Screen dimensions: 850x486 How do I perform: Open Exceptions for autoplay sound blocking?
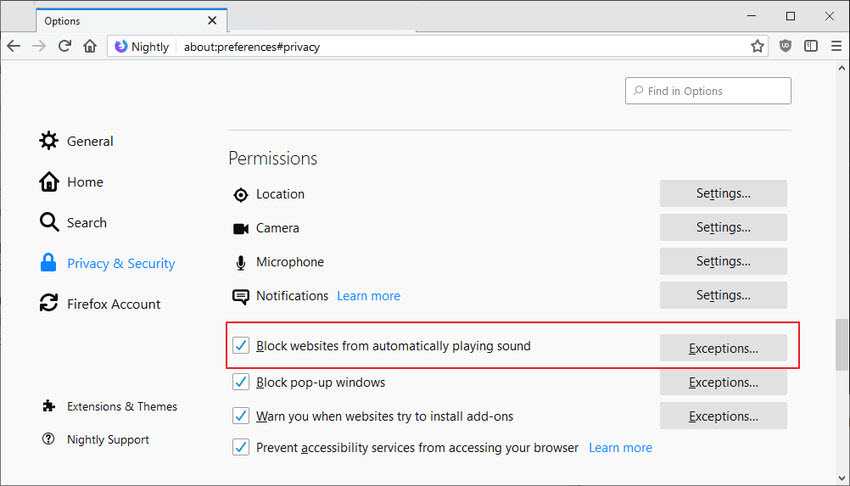pos(723,348)
